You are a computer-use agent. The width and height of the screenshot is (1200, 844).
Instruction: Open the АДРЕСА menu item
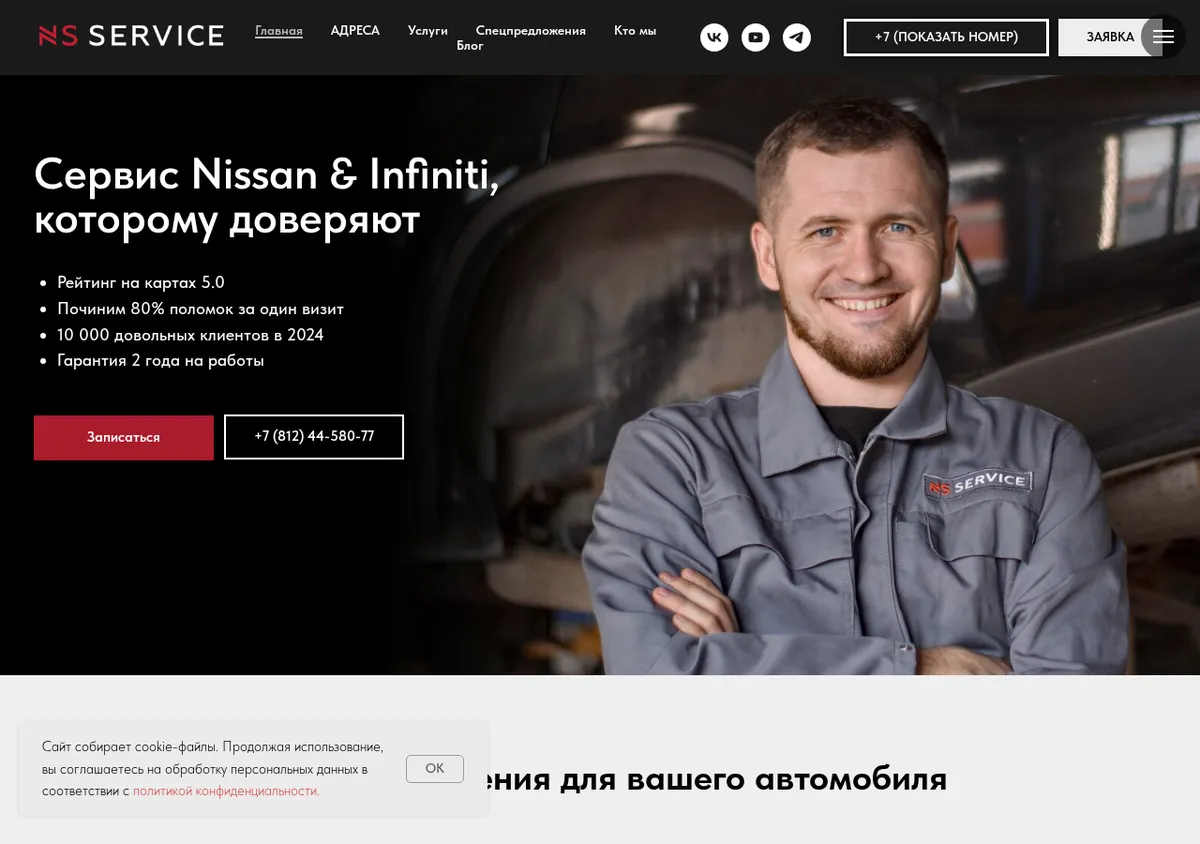tap(355, 31)
